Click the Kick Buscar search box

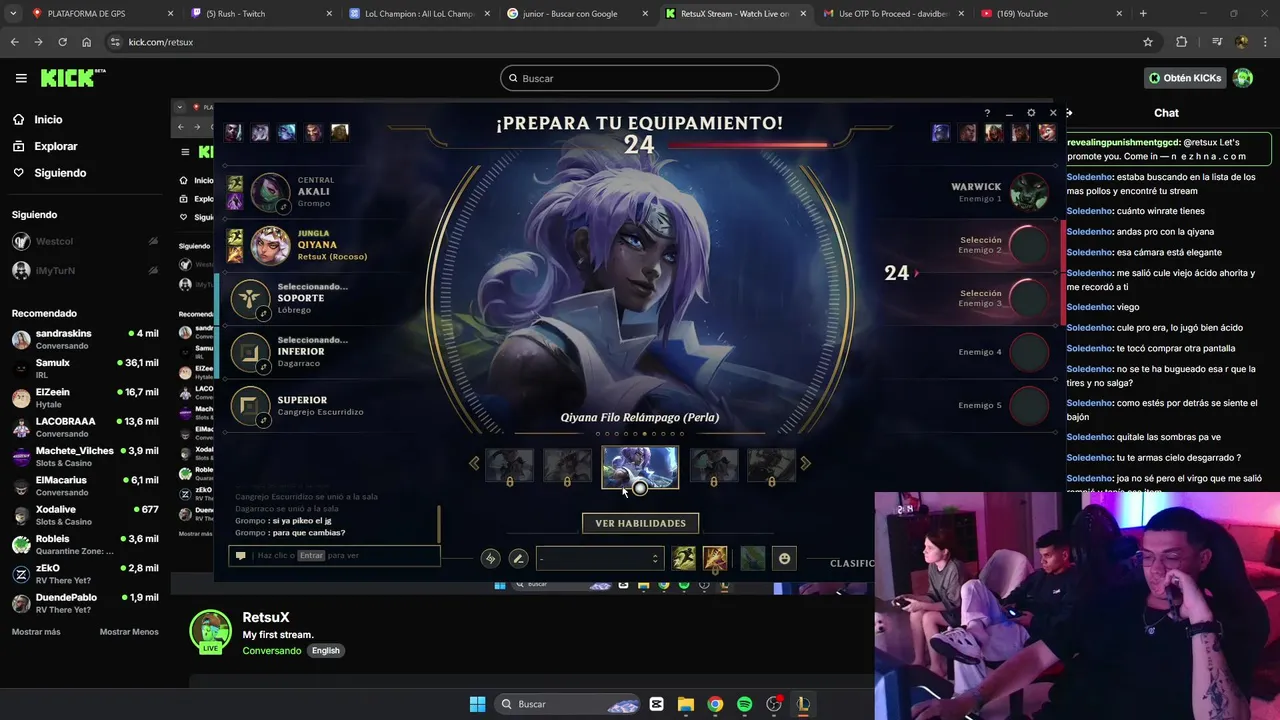click(640, 78)
